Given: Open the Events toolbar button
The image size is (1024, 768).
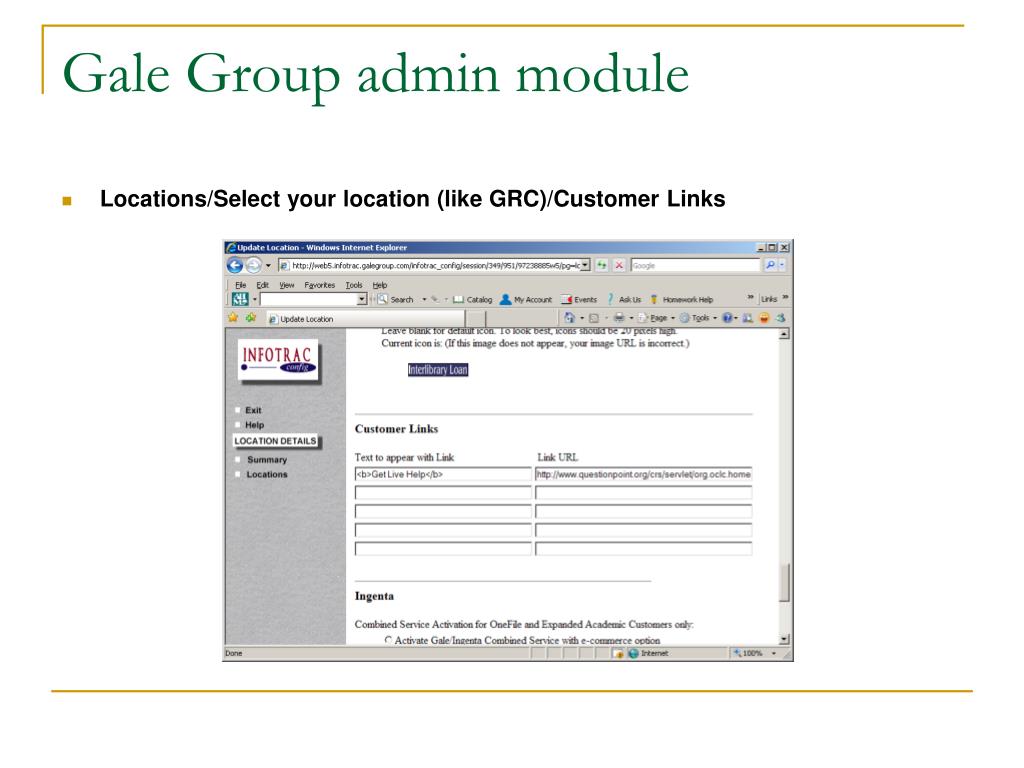Looking at the screenshot, I should pyautogui.click(x=579, y=300).
